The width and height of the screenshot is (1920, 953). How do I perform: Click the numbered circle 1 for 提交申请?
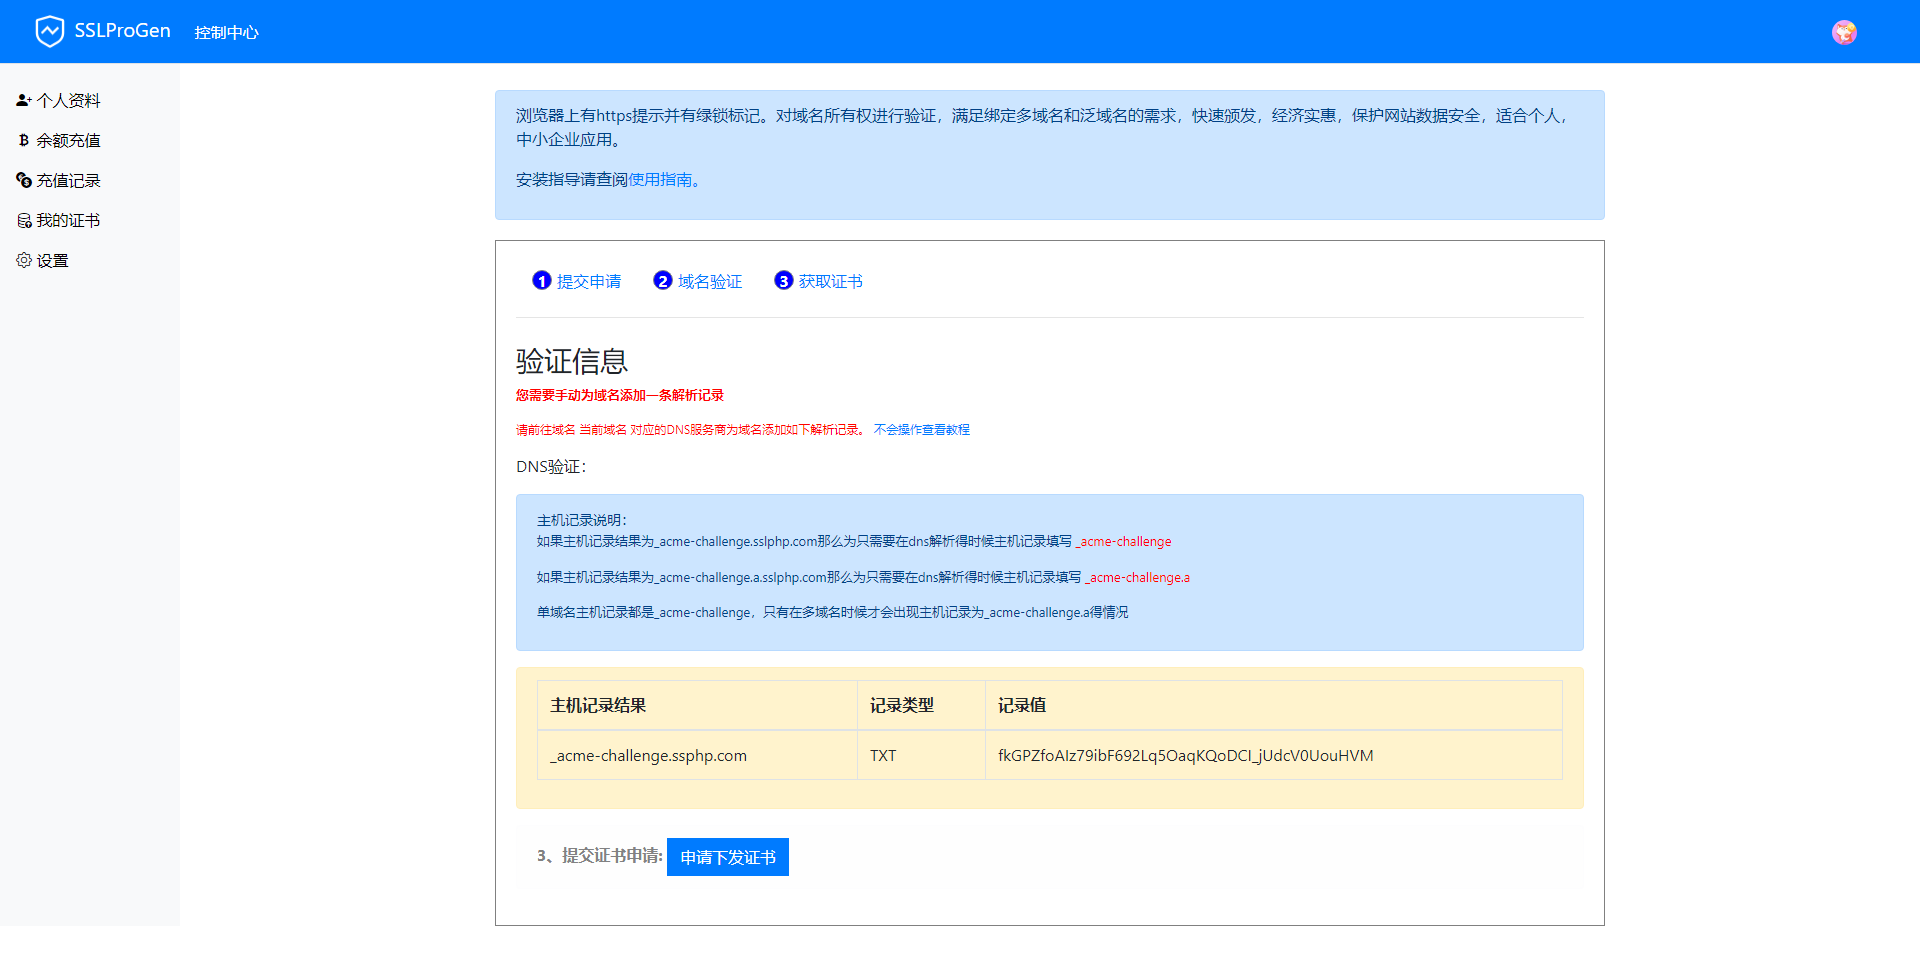[x=542, y=281]
